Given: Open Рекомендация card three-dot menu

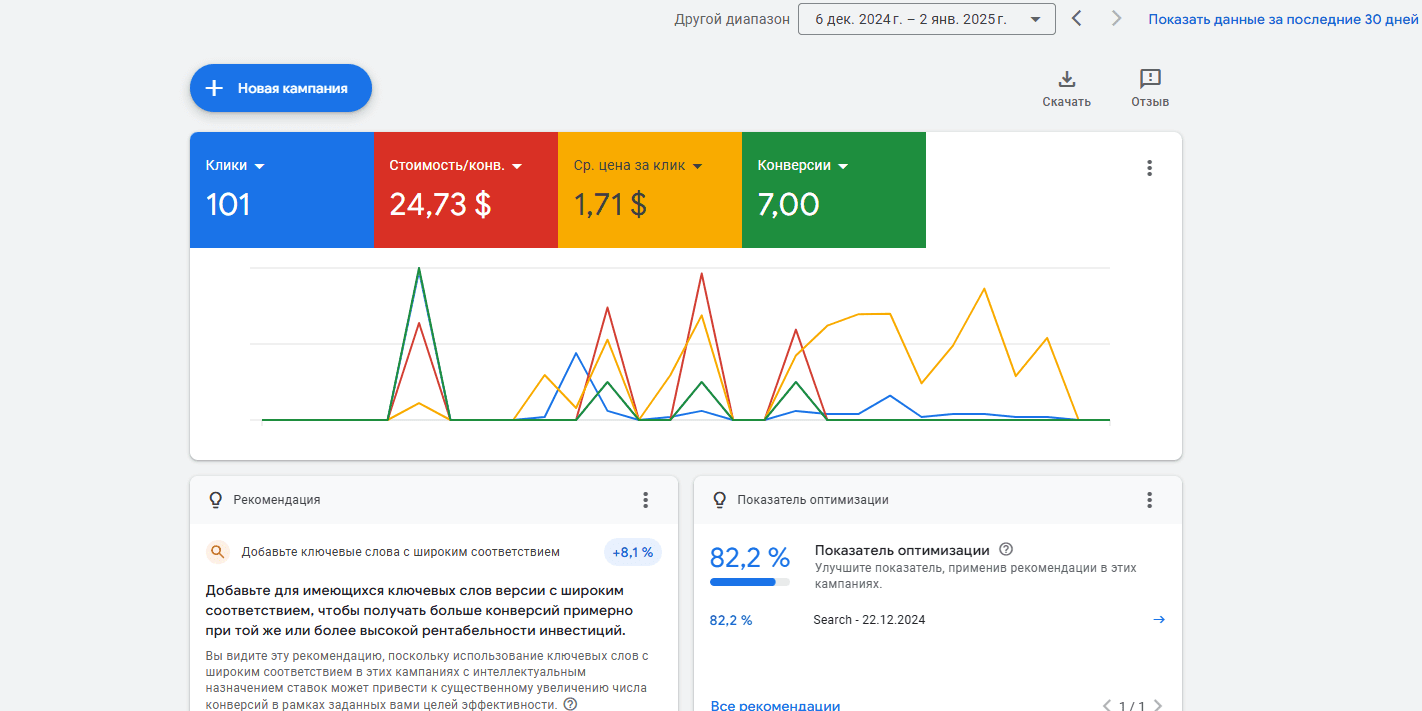Looking at the screenshot, I should pos(645,500).
